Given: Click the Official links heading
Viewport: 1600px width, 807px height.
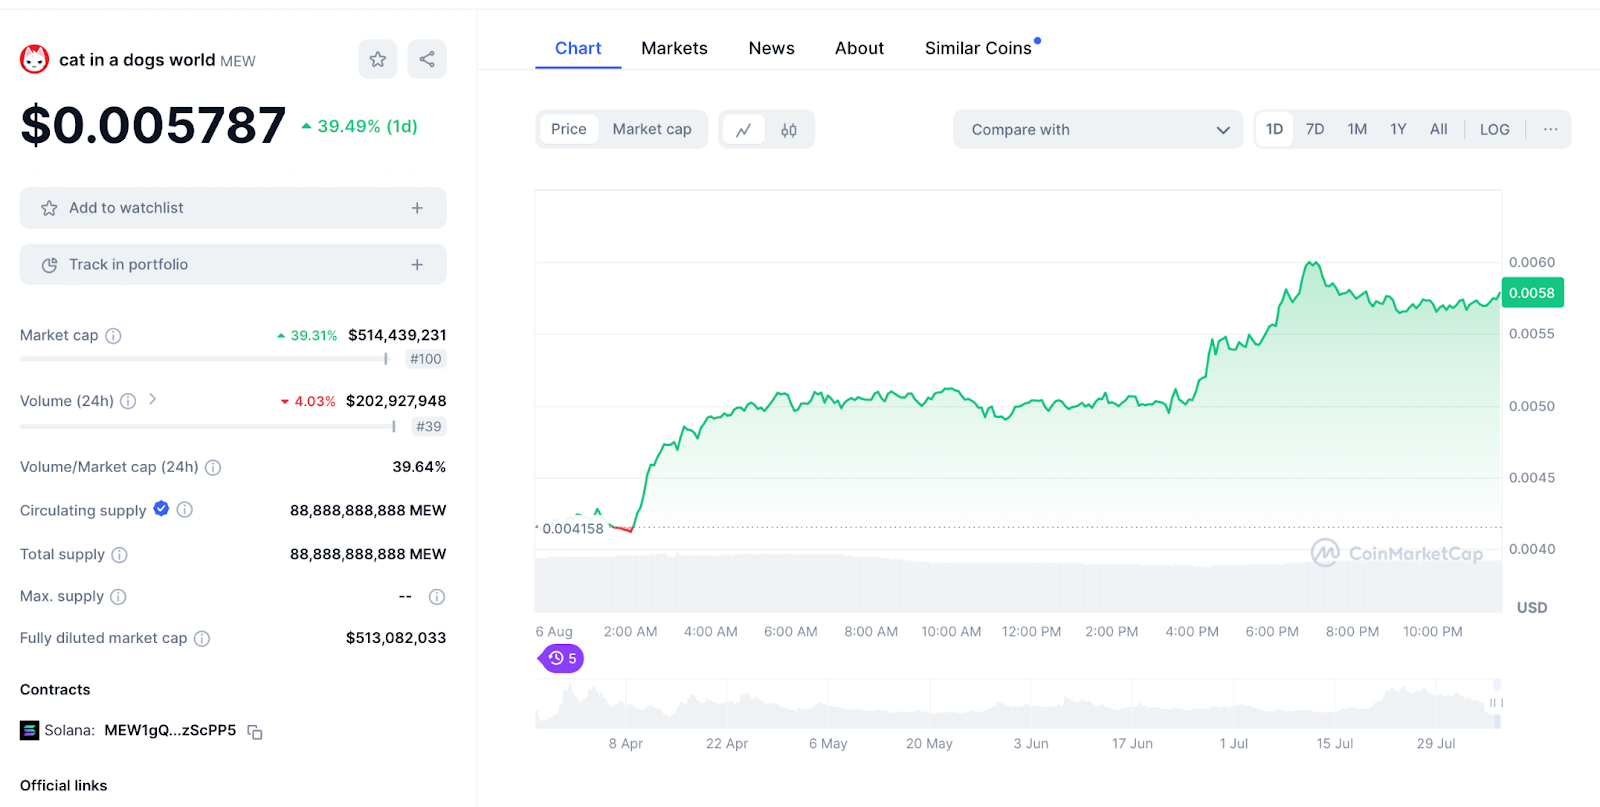Looking at the screenshot, I should 64,786.
